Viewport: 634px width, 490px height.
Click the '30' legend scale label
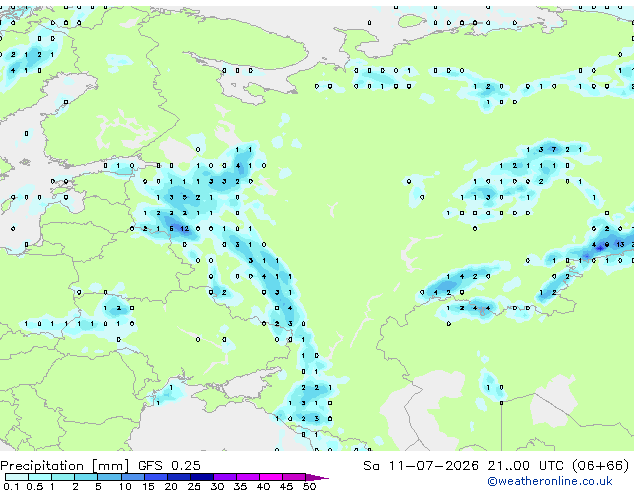218,486
